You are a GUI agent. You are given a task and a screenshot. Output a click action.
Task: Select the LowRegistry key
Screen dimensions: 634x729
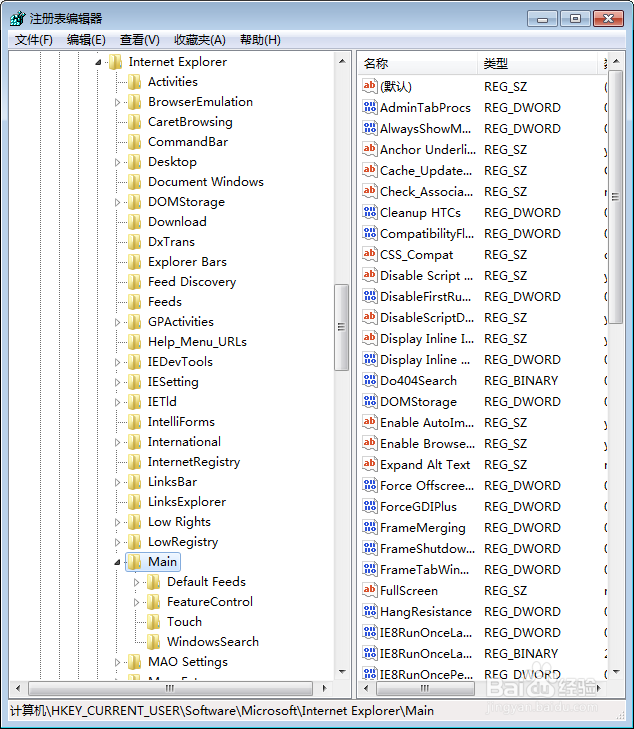tap(183, 542)
